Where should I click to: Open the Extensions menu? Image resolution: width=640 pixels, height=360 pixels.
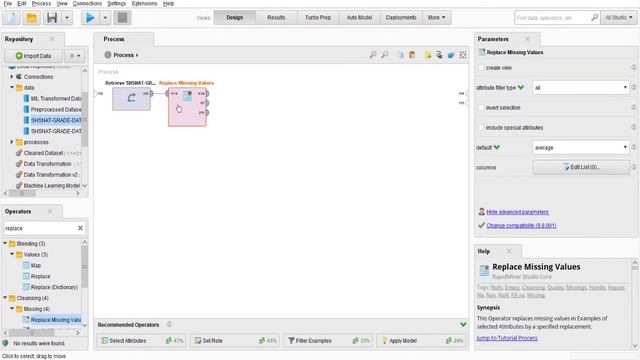[144, 3]
